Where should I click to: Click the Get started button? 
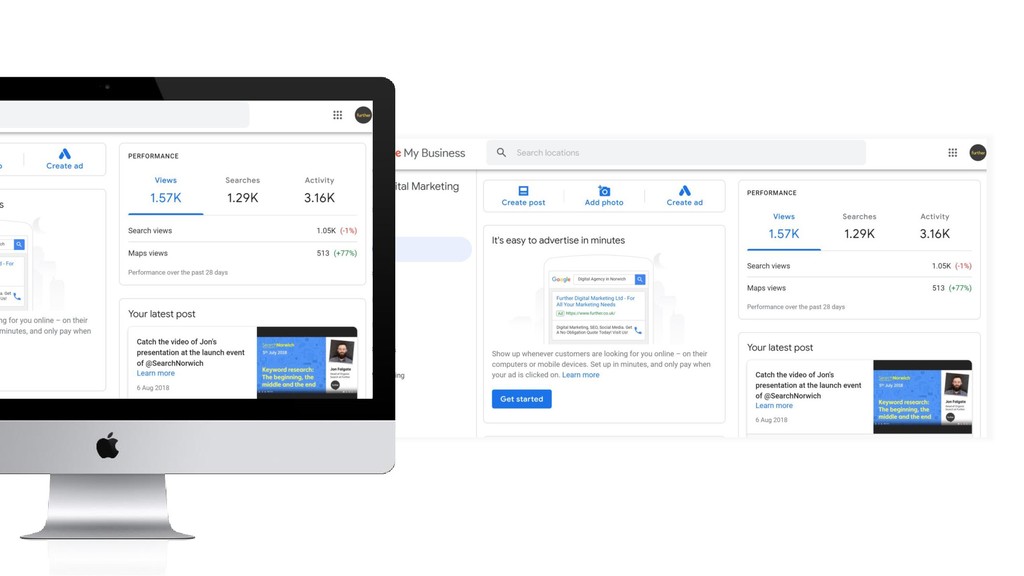tap(521, 399)
